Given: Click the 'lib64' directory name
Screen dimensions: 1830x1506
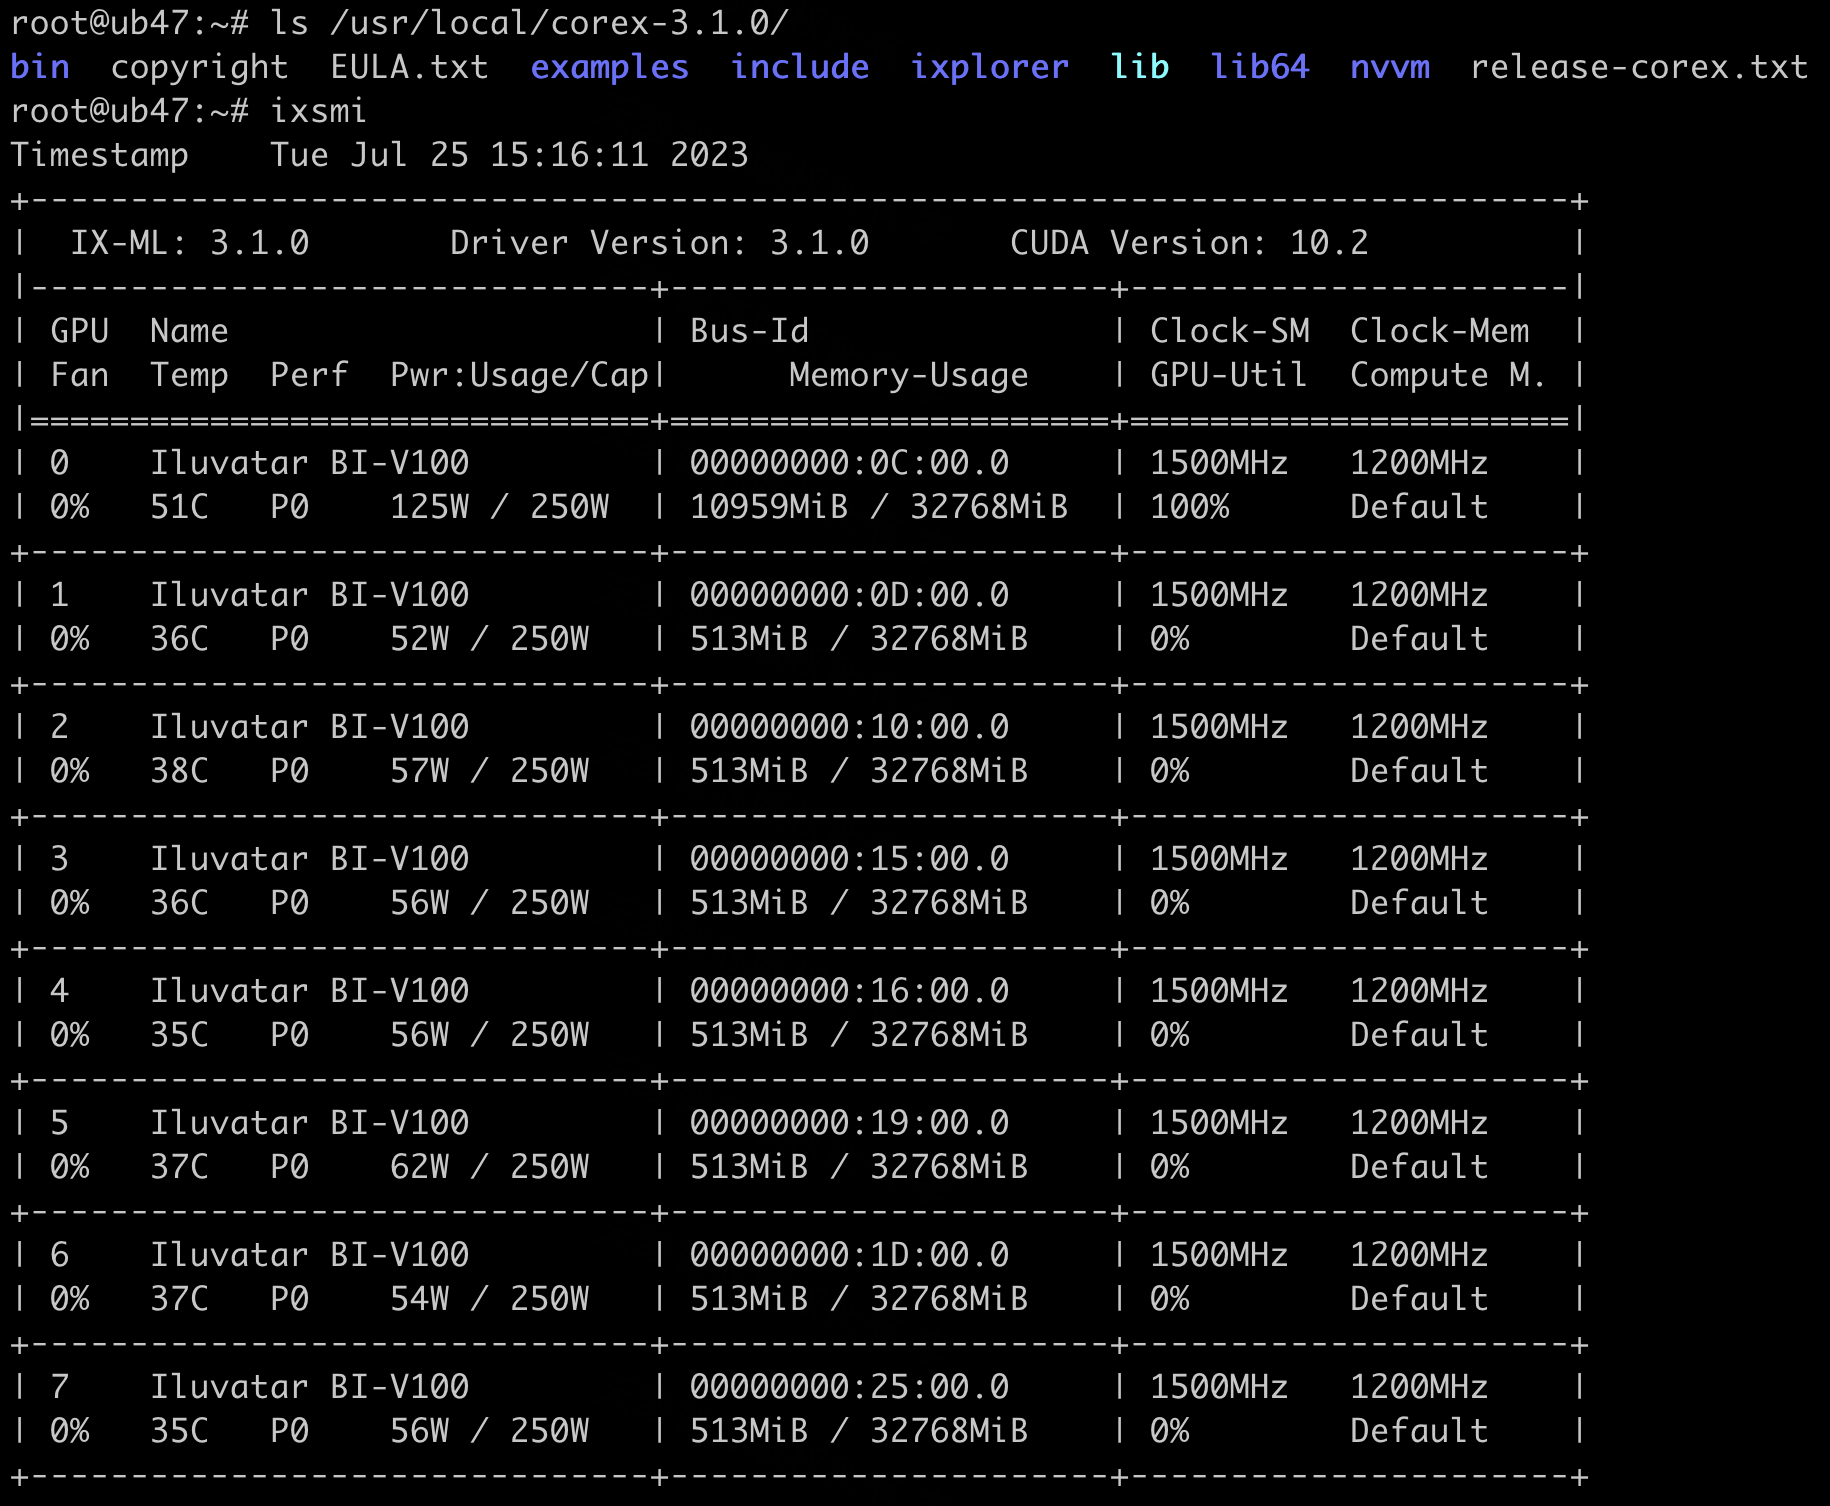Looking at the screenshot, I should point(1259,67).
